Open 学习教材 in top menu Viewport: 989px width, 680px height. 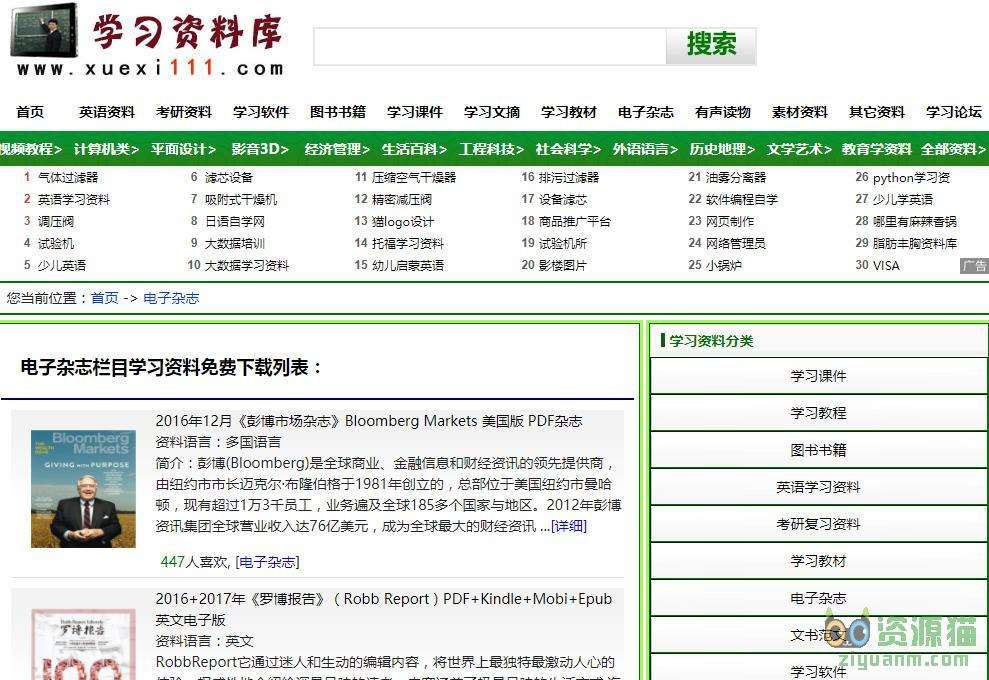point(568,112)
